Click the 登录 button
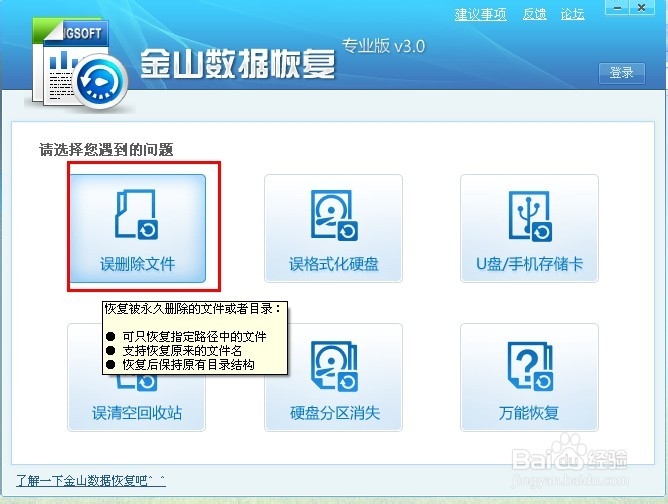The image size is (668, 504). 622,73
